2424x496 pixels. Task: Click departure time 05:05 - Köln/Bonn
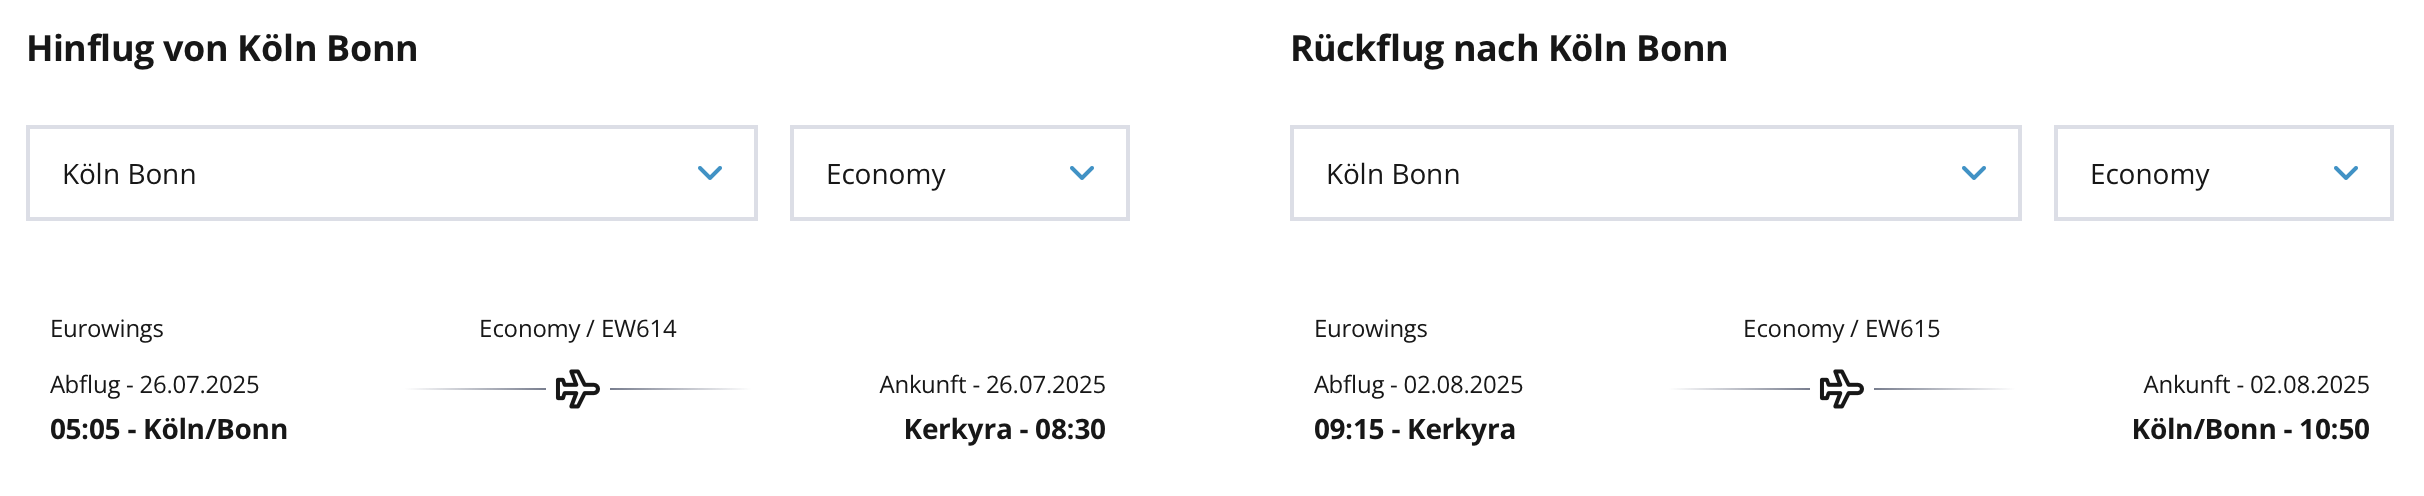[169, 429]
